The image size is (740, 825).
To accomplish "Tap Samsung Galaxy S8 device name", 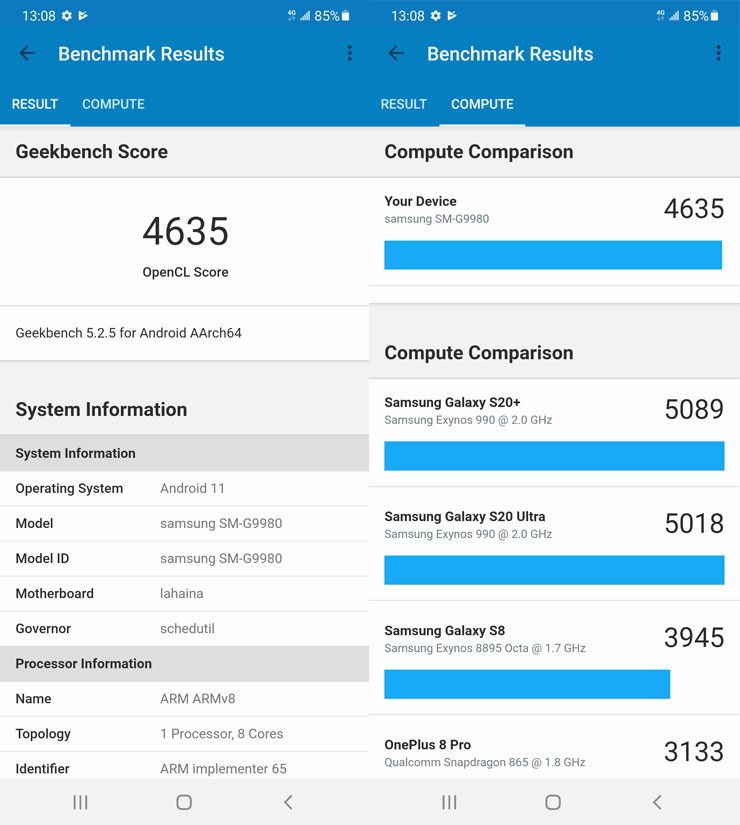I will point(444,631).
